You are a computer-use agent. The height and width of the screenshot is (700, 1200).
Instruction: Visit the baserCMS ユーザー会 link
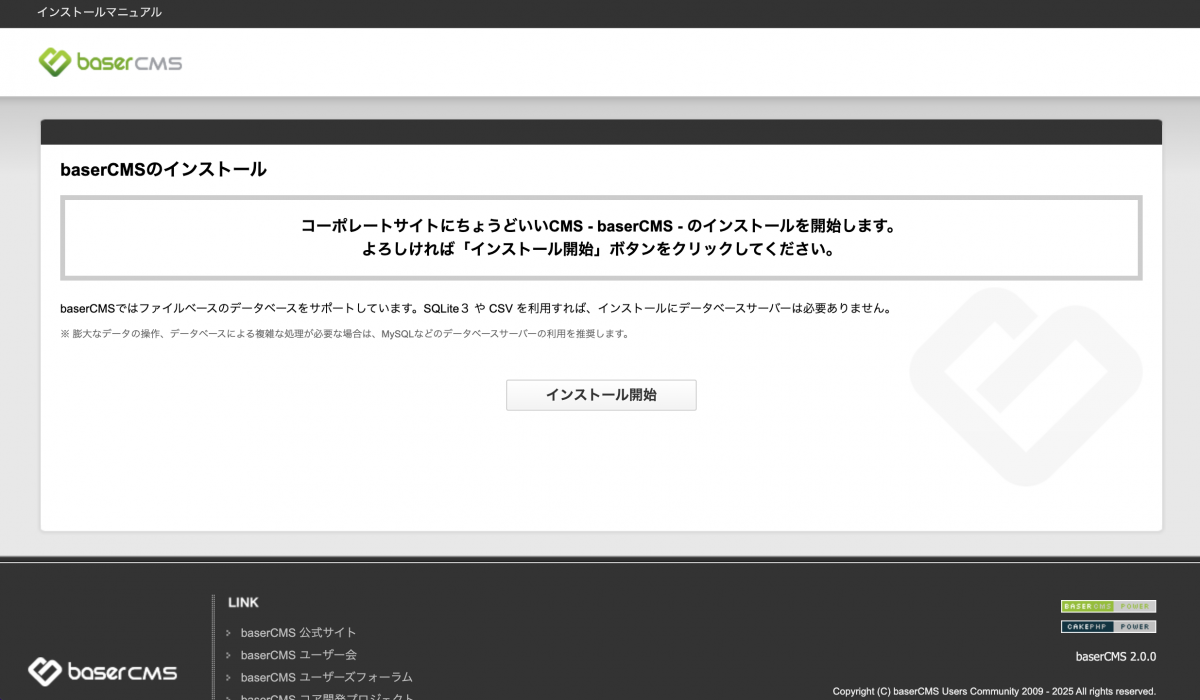pos(298,655)
